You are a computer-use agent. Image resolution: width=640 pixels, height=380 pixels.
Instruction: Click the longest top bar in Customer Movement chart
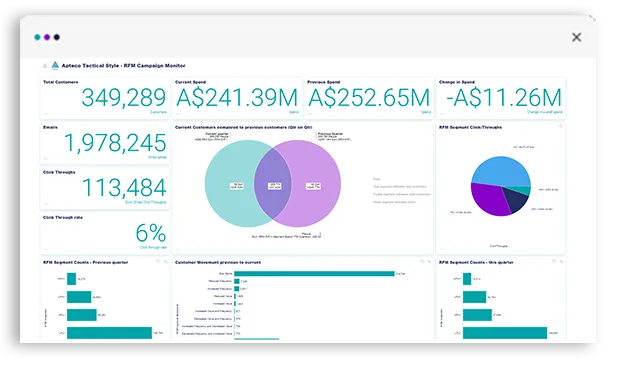(314, 273)
